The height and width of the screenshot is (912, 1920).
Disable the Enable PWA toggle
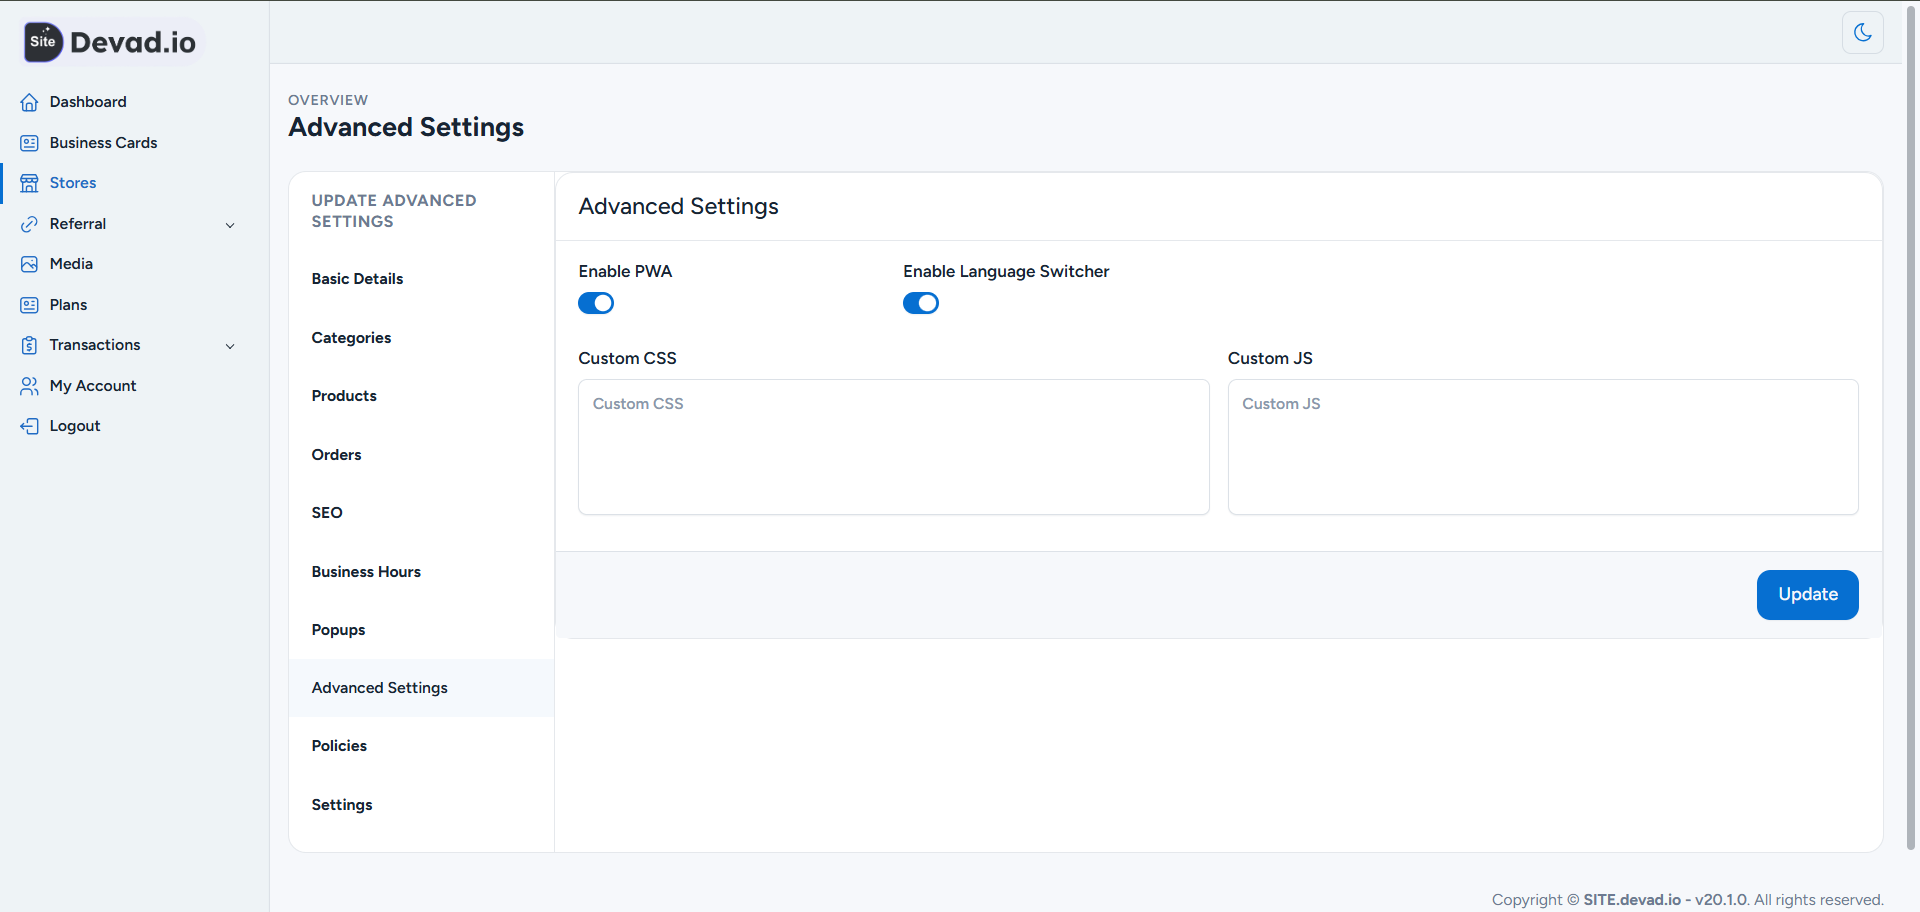click(595, 302)
